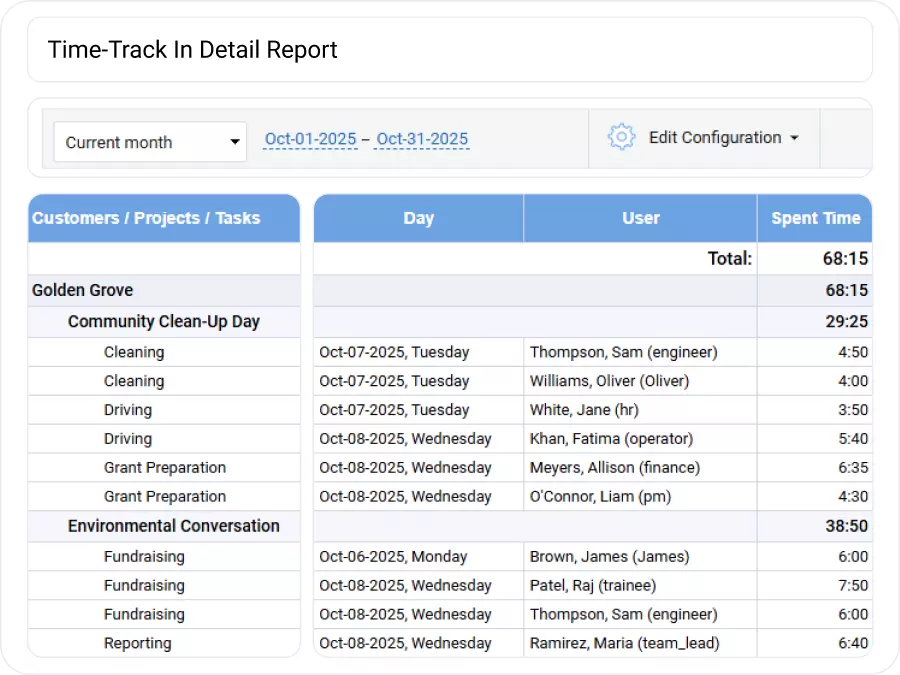
Task: Click the Day column header
Action: click(418, 217)
